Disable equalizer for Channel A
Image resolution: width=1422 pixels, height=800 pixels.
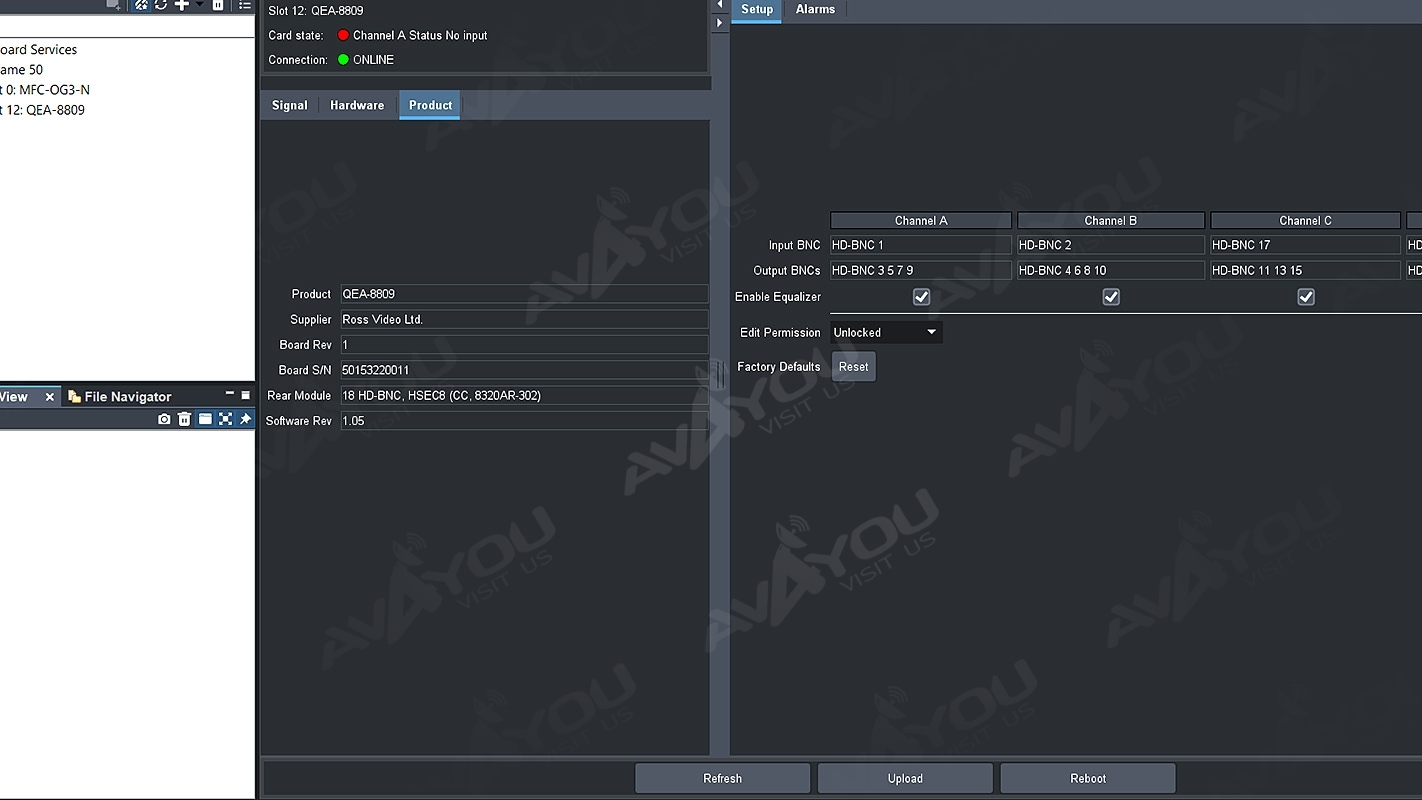point(921,297)
